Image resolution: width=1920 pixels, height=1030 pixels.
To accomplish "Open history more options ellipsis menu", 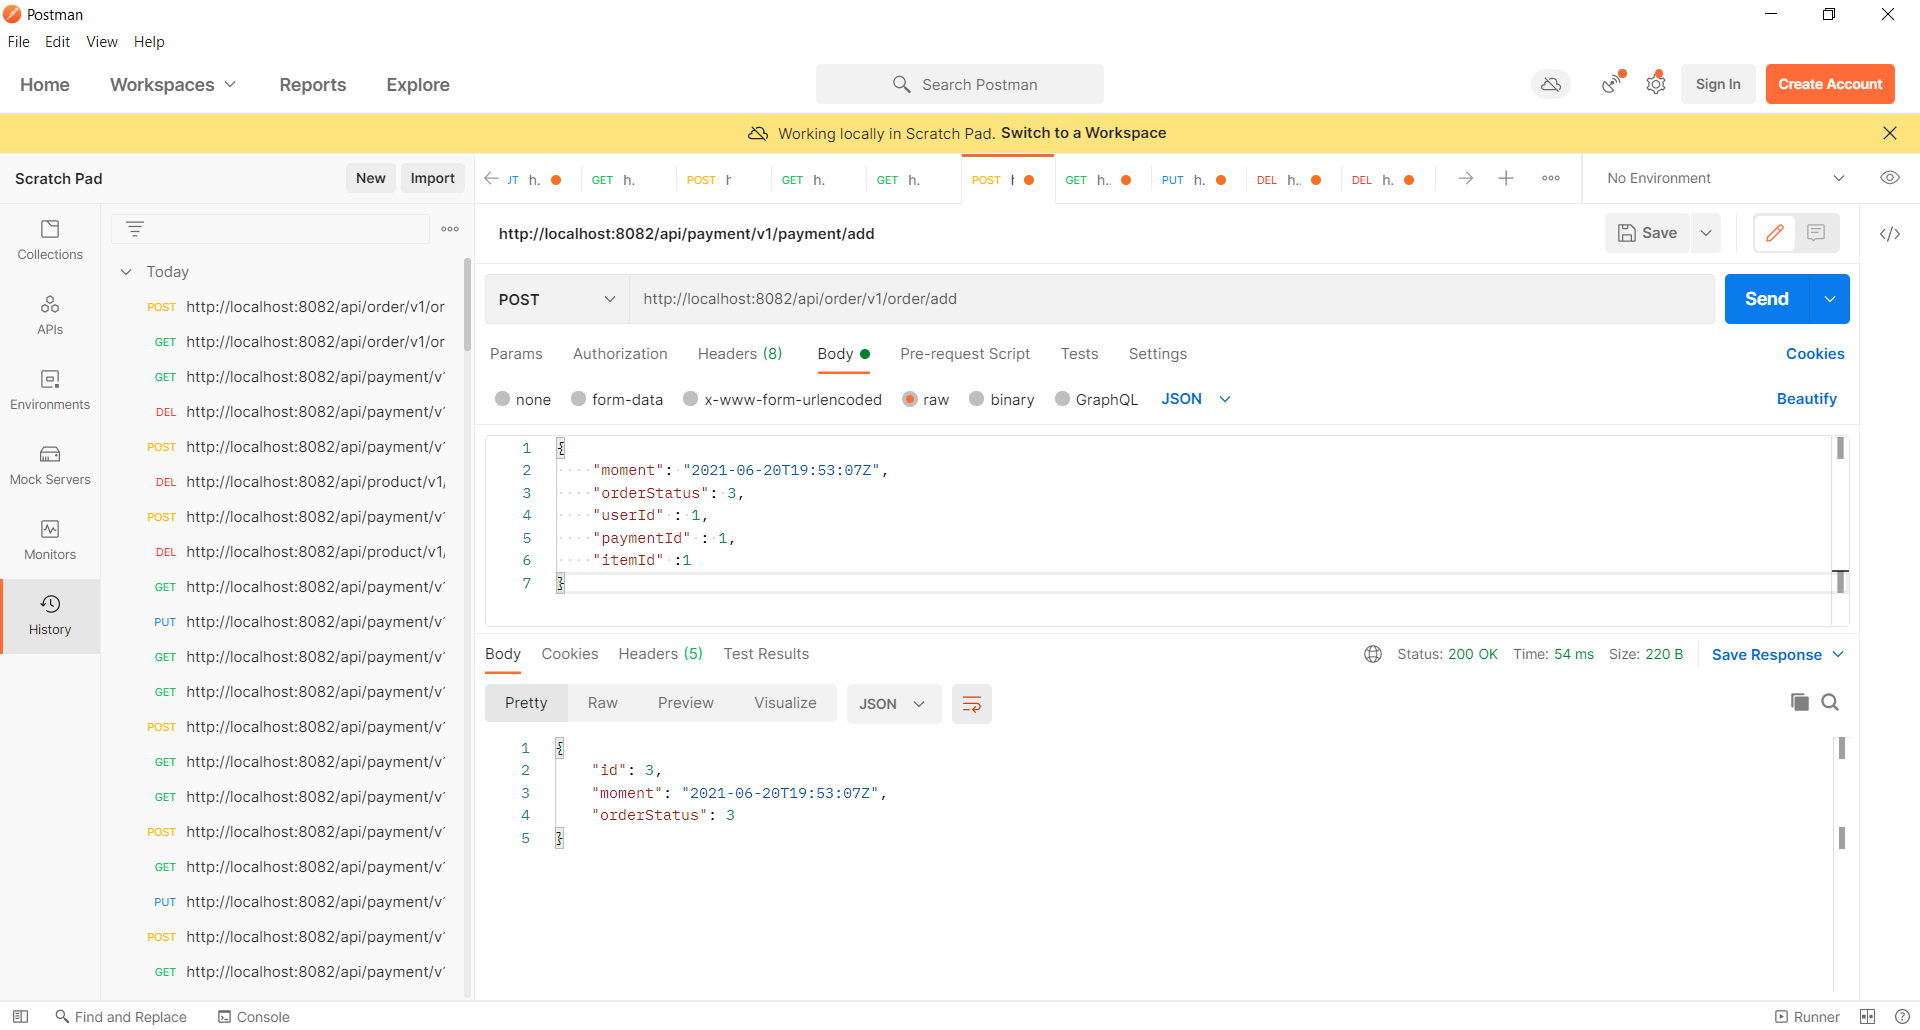I will (x=450, y=229).
